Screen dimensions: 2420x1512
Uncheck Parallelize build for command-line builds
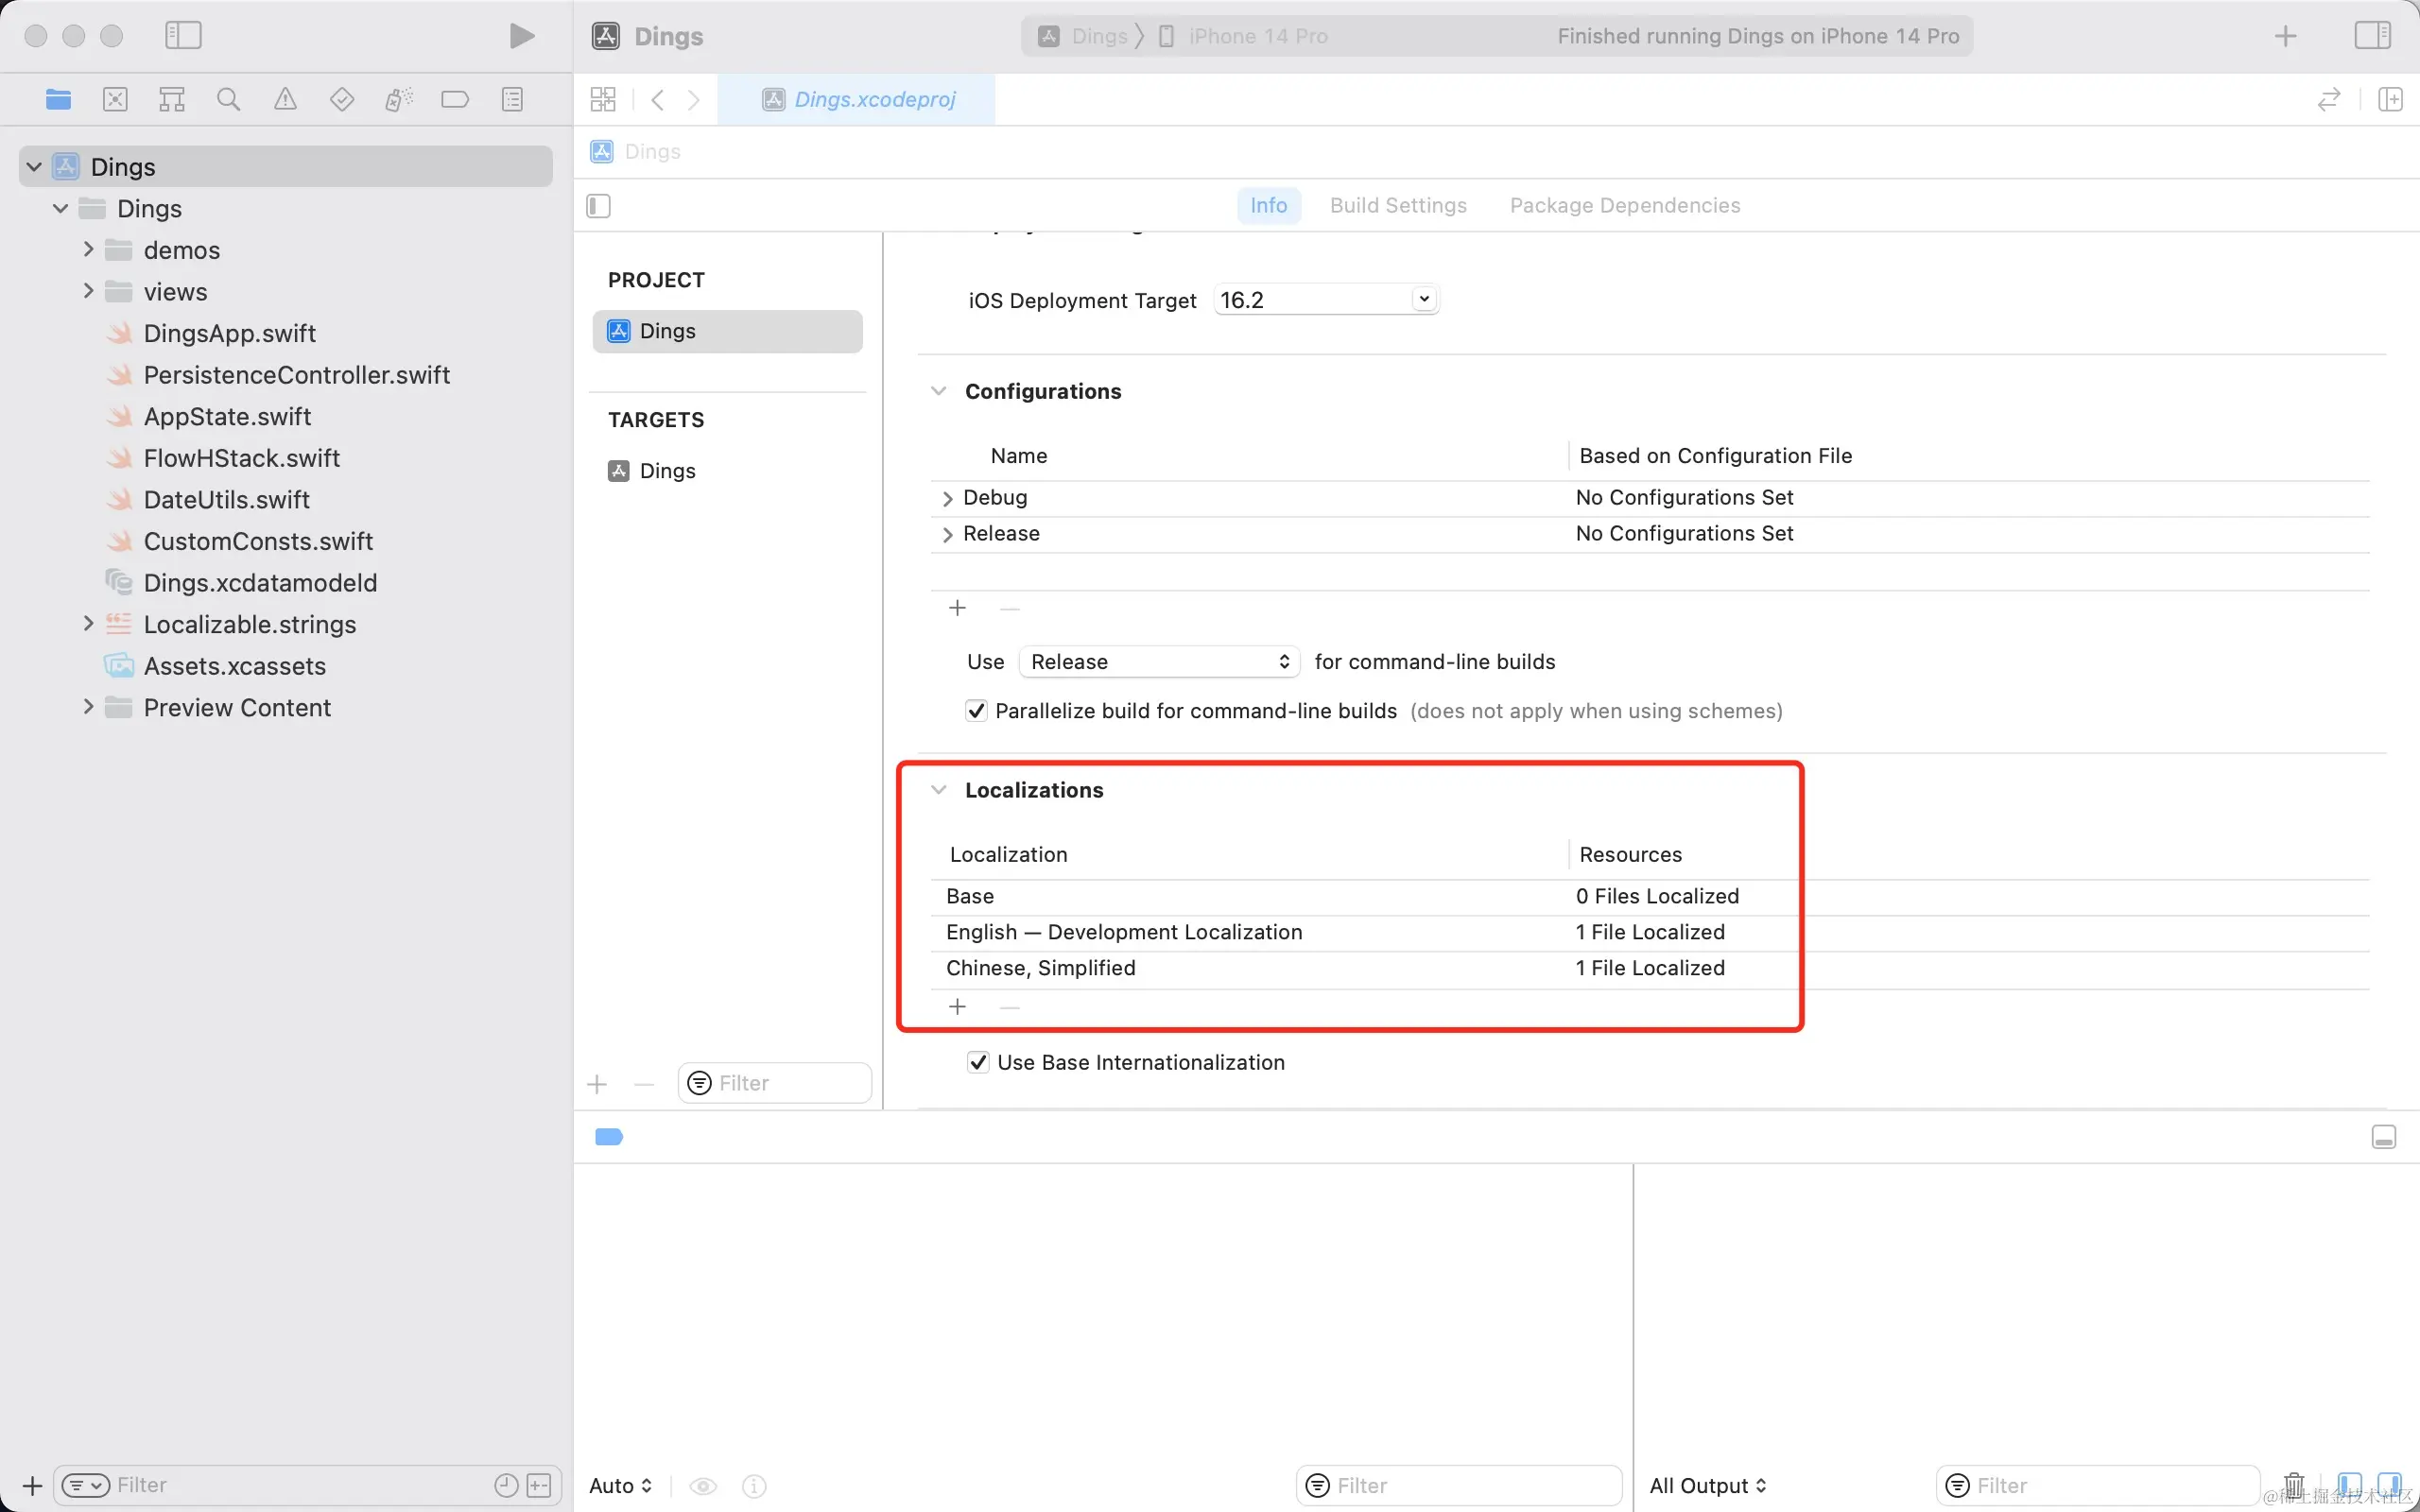click(976, 711)
